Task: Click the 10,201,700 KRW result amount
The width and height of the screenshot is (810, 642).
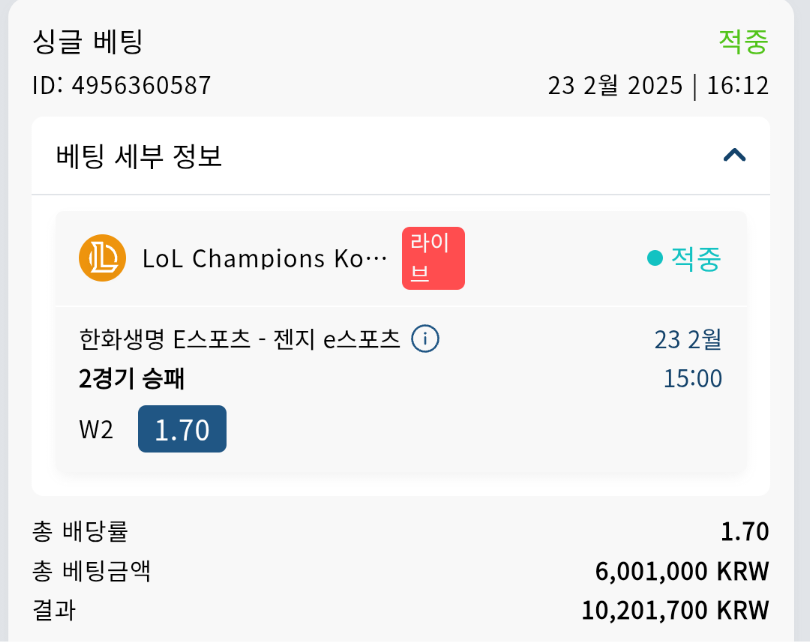Action: pyautogui.click(x=675, y=610)
